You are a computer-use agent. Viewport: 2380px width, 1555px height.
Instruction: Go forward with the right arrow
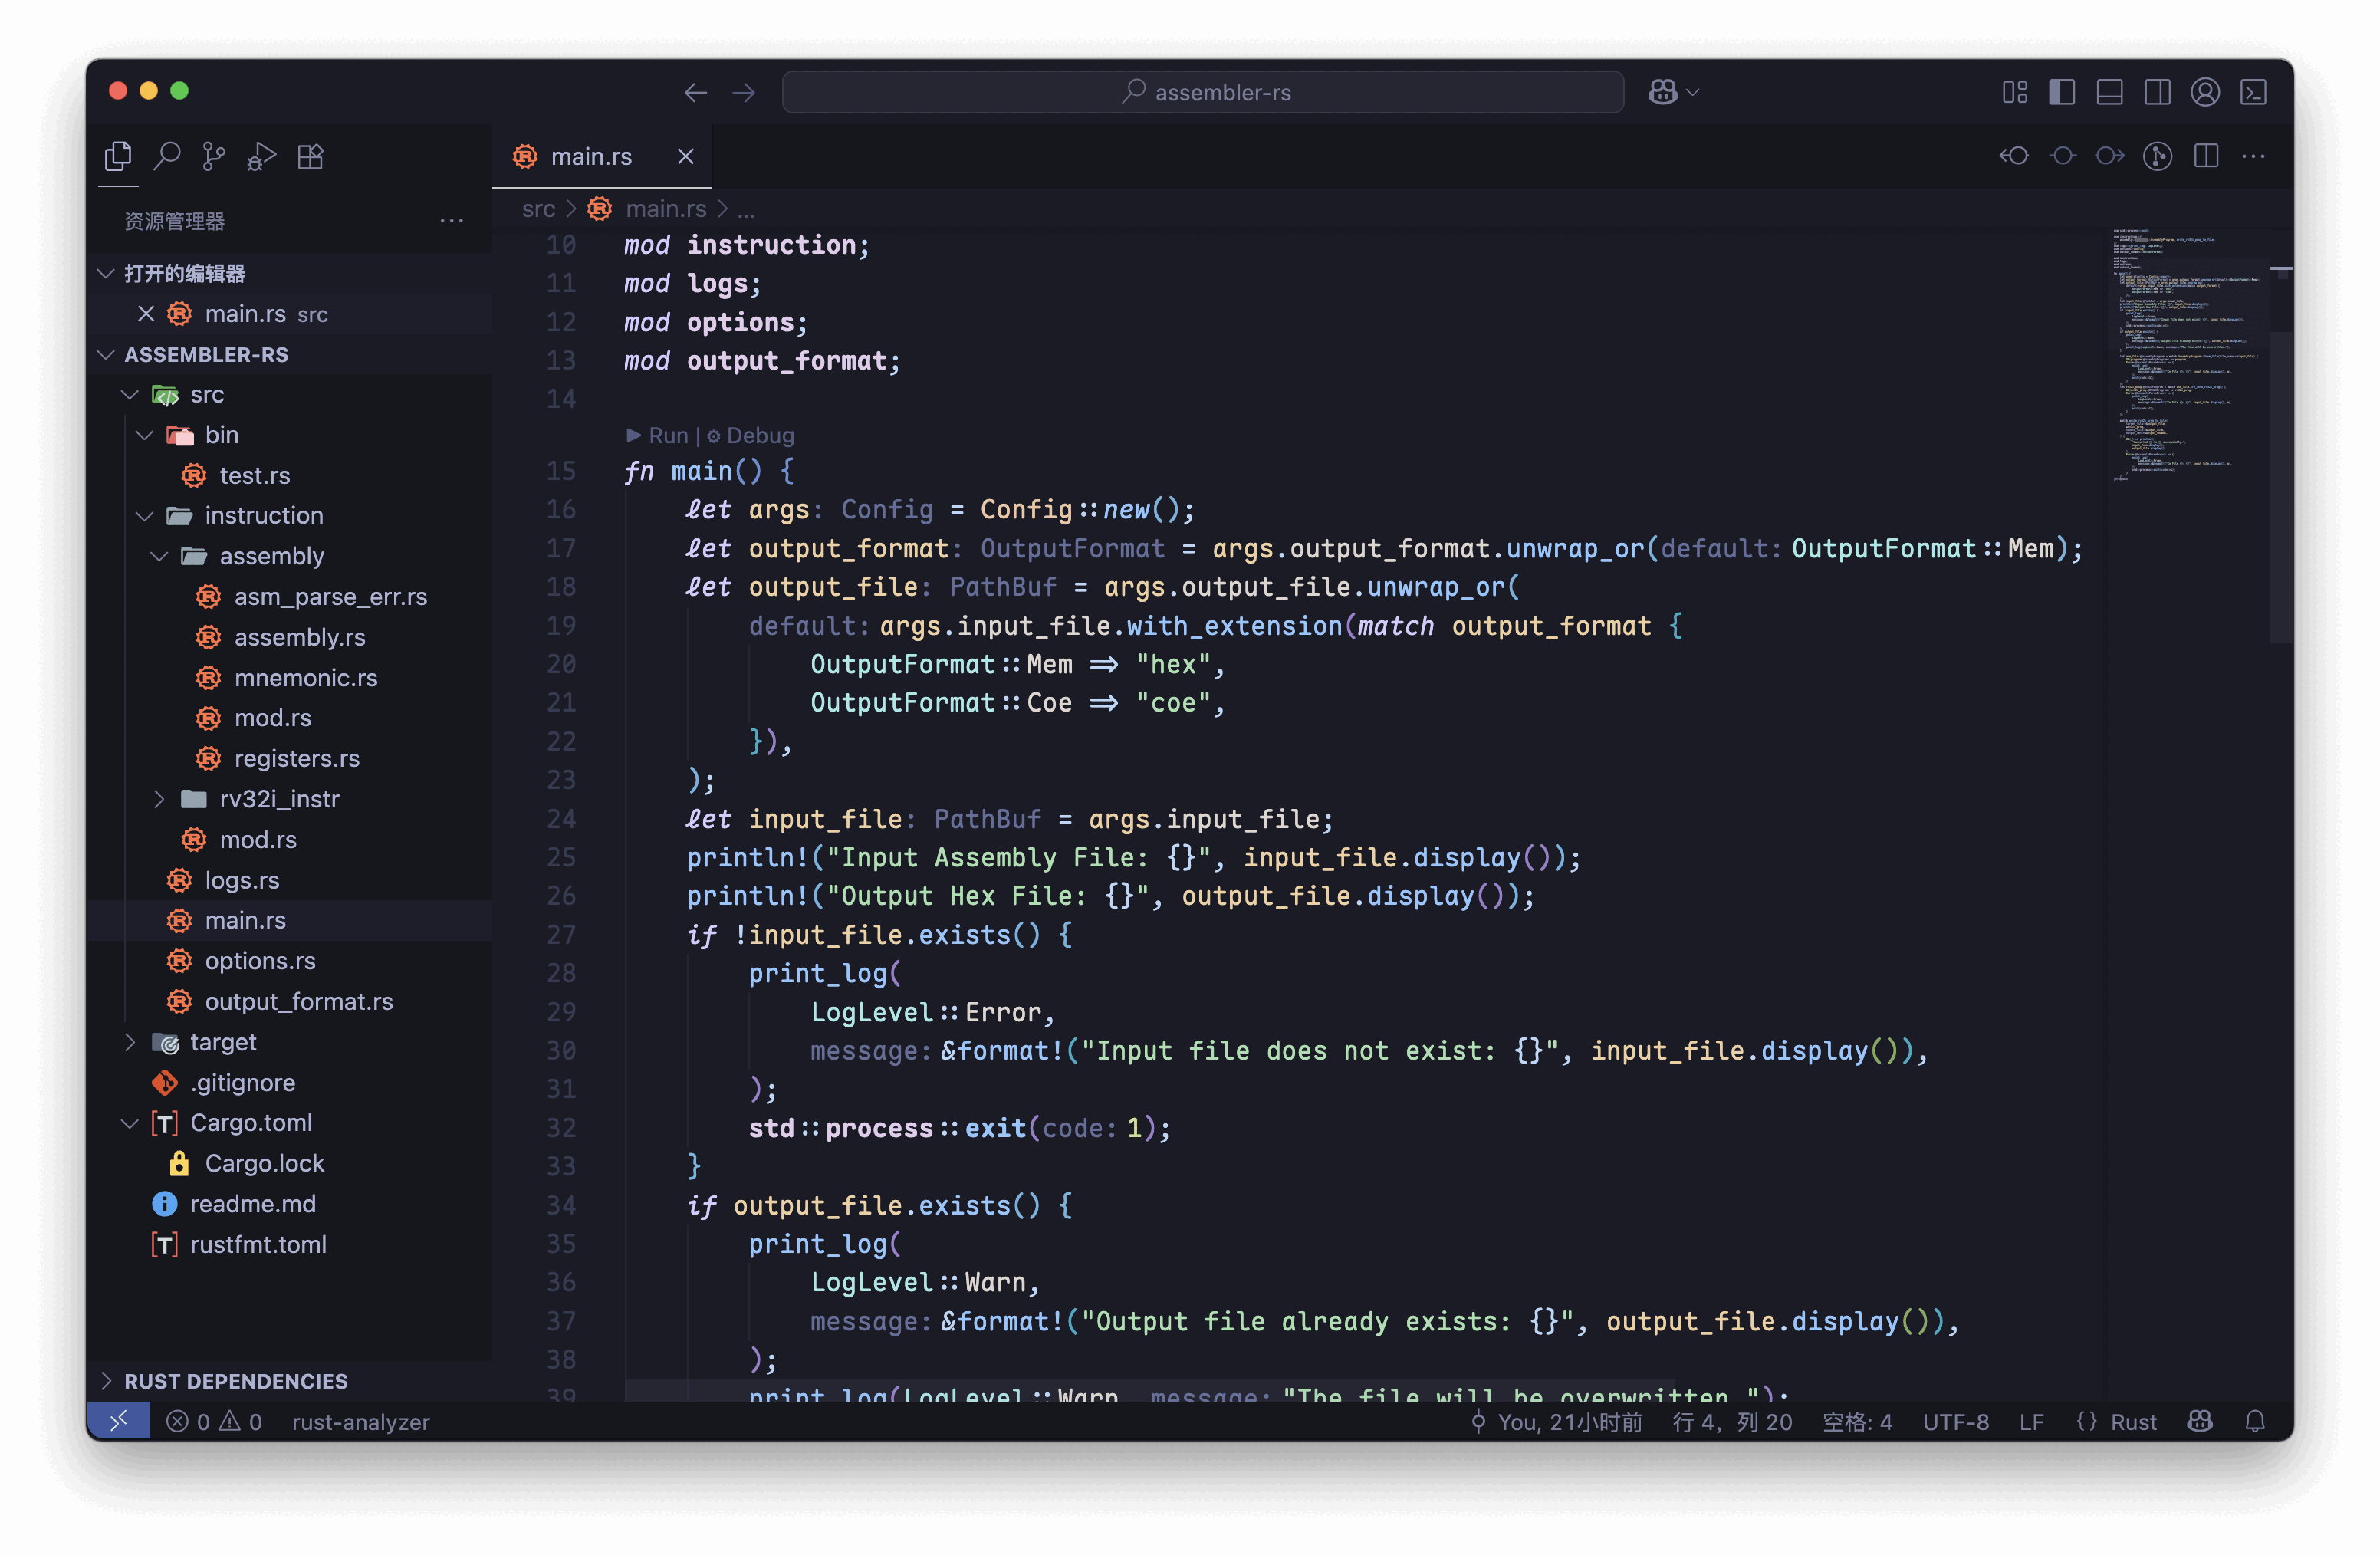(x=744, y=92)
